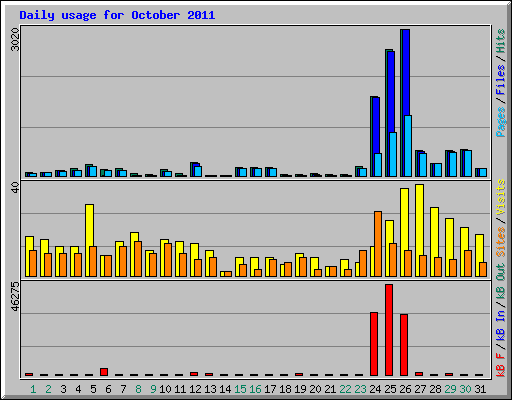Viewport: 512px width, 400px height.
Task: Click day 26 on the x-axis
Action: (405, 389)
